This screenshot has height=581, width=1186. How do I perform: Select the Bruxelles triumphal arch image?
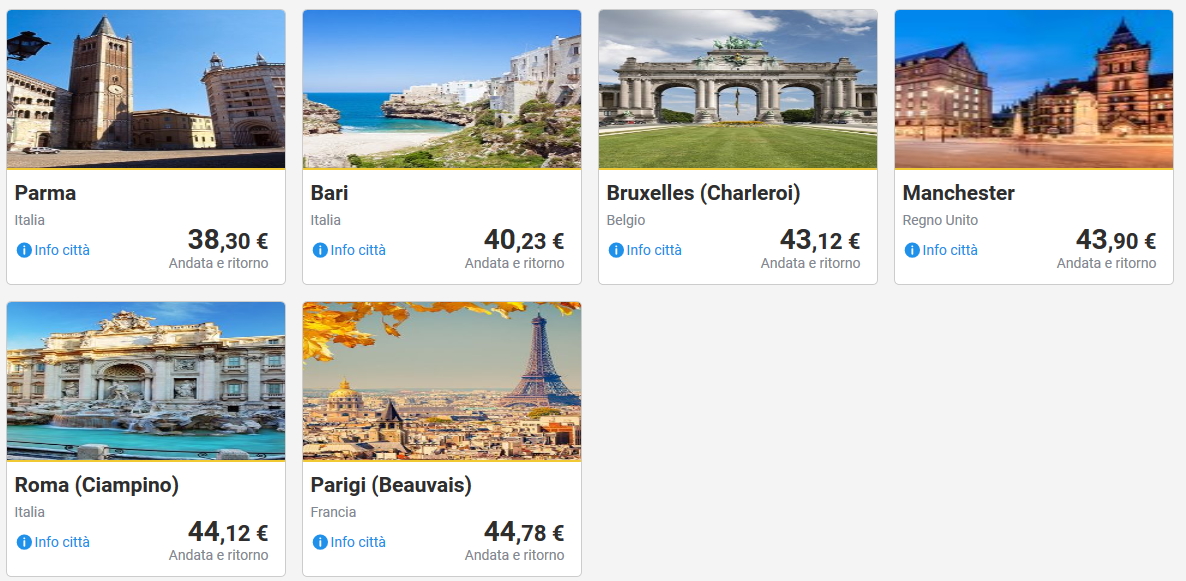[x=738, y=89]
